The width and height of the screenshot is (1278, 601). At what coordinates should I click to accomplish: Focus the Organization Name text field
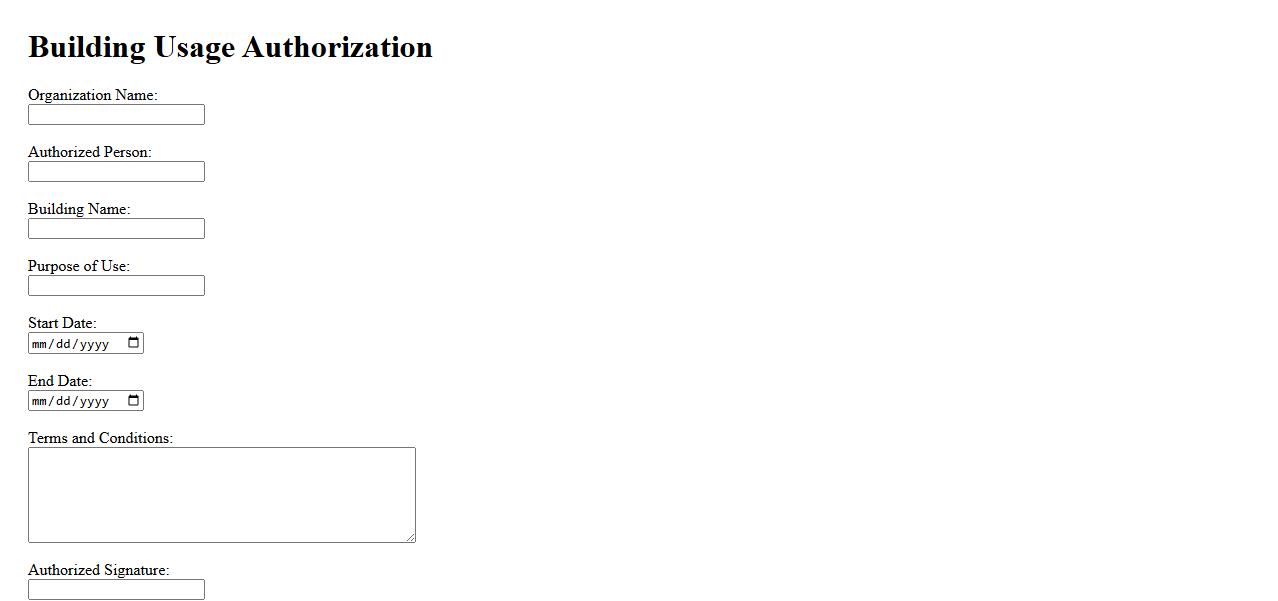pos(116,115)
